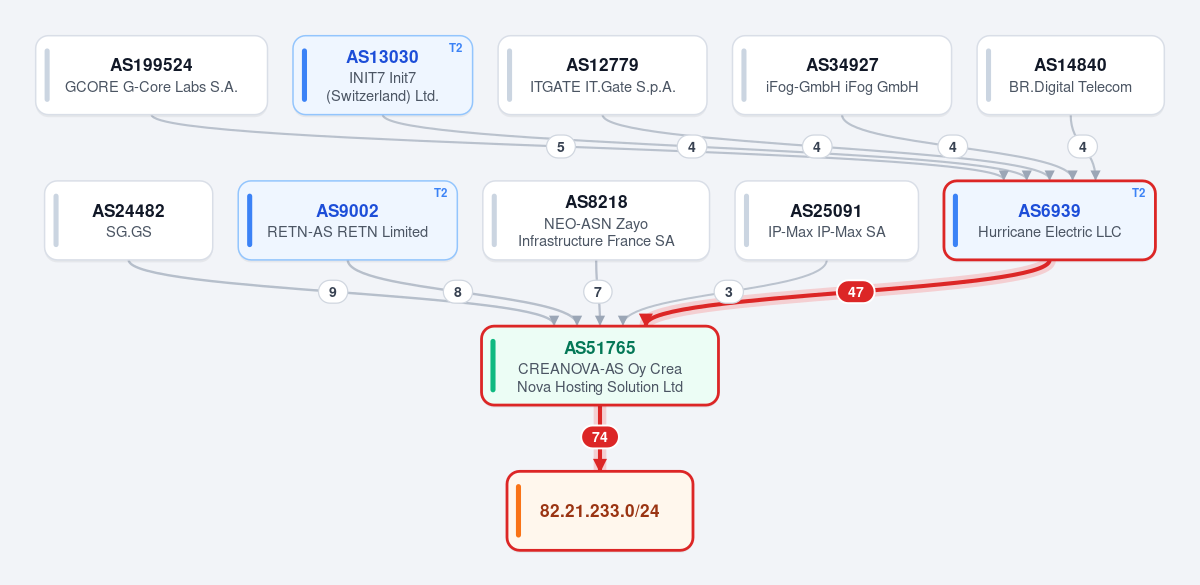Click the edge count badge 8

pos(458,292)
